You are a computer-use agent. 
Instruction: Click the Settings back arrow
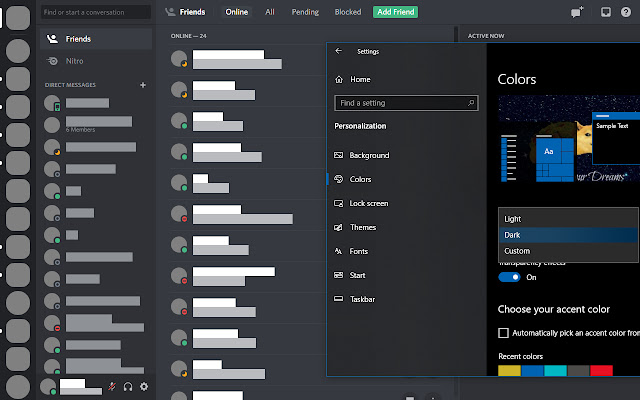click(338, 51)
